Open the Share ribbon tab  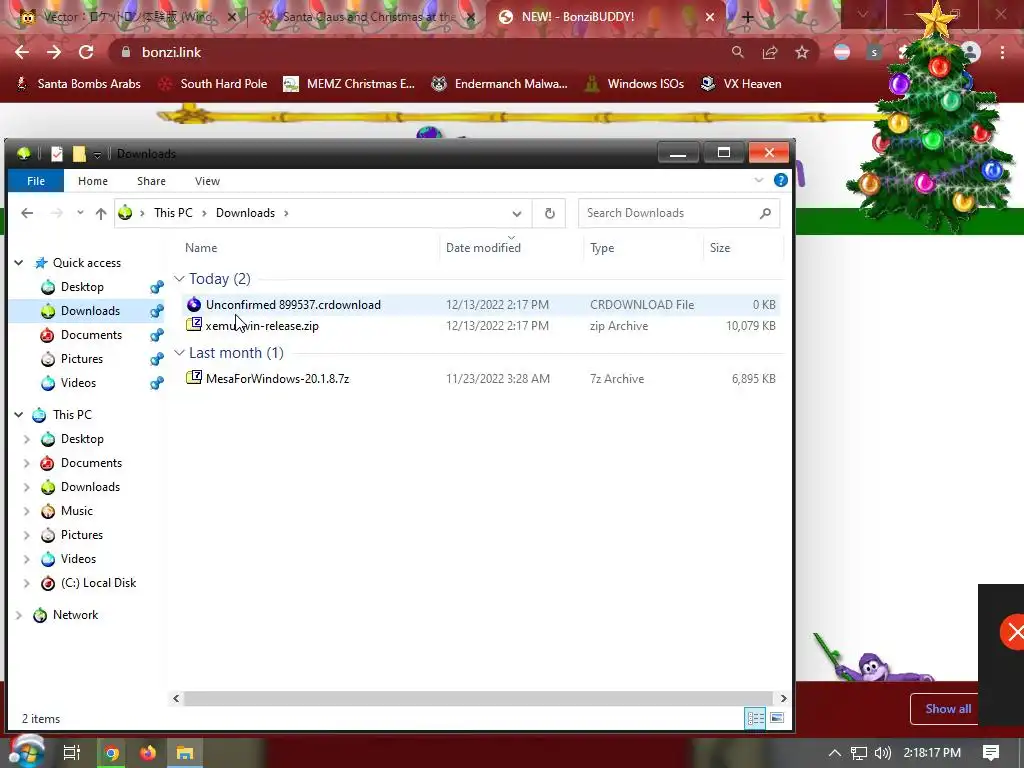tap(151, 181)
